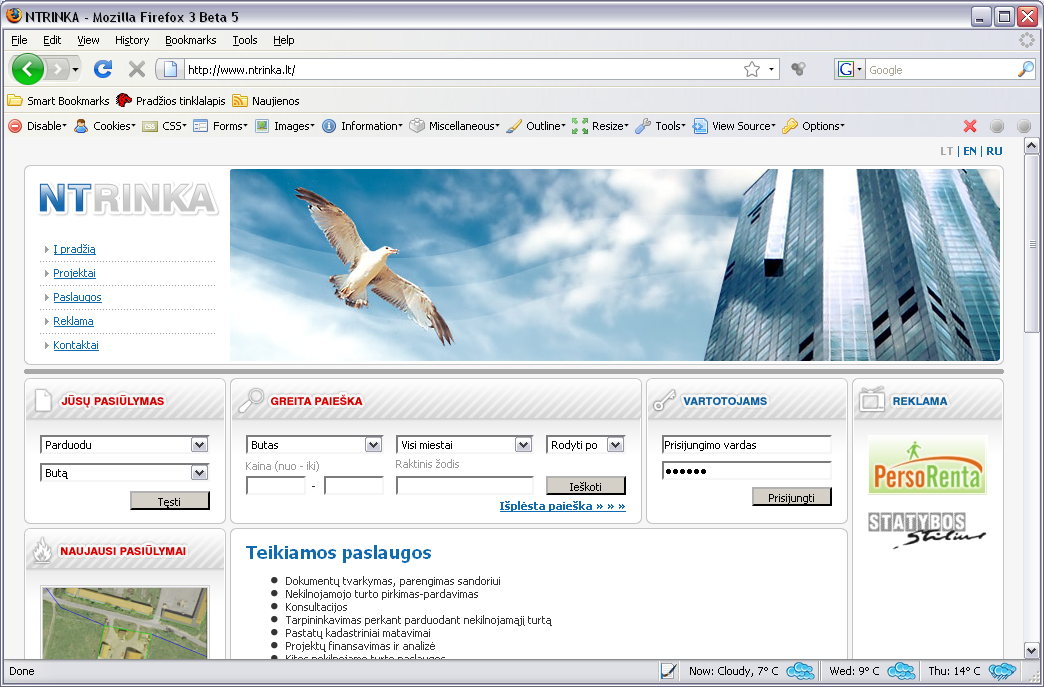Click the search magnifier in Google box

[1026, 69]
